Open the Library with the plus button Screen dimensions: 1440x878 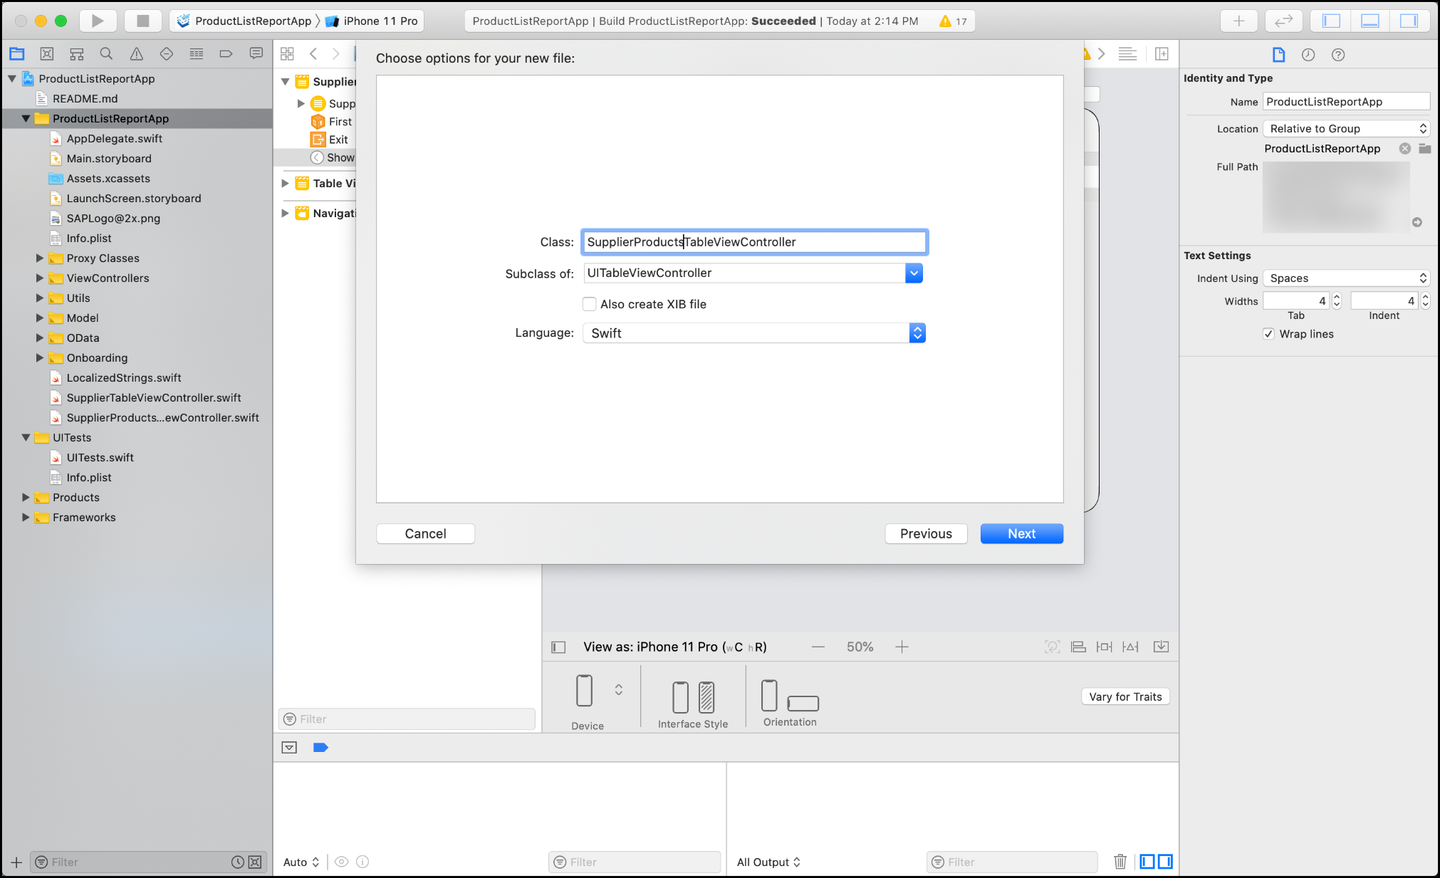[1238, 20]
